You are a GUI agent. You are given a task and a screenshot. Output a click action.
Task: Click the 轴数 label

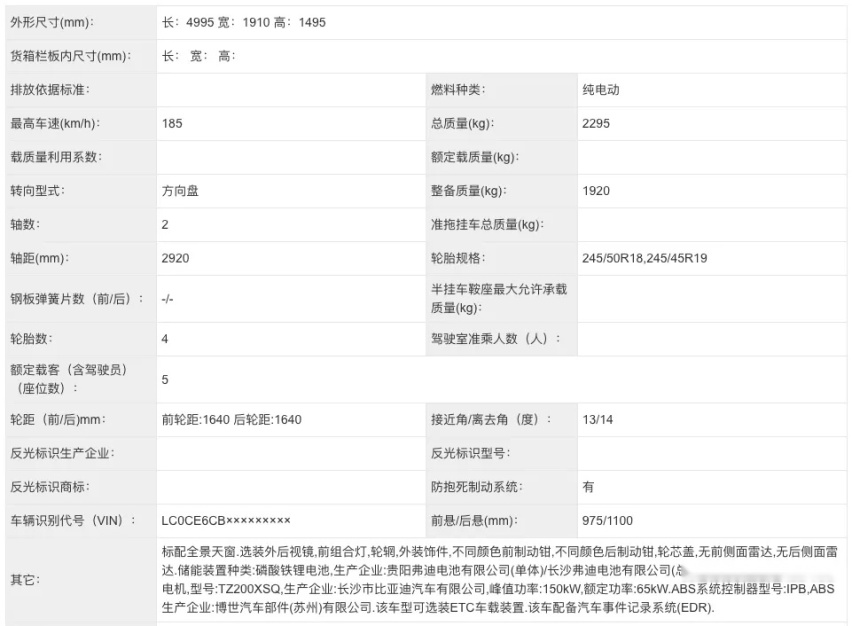tap(25, 225)
